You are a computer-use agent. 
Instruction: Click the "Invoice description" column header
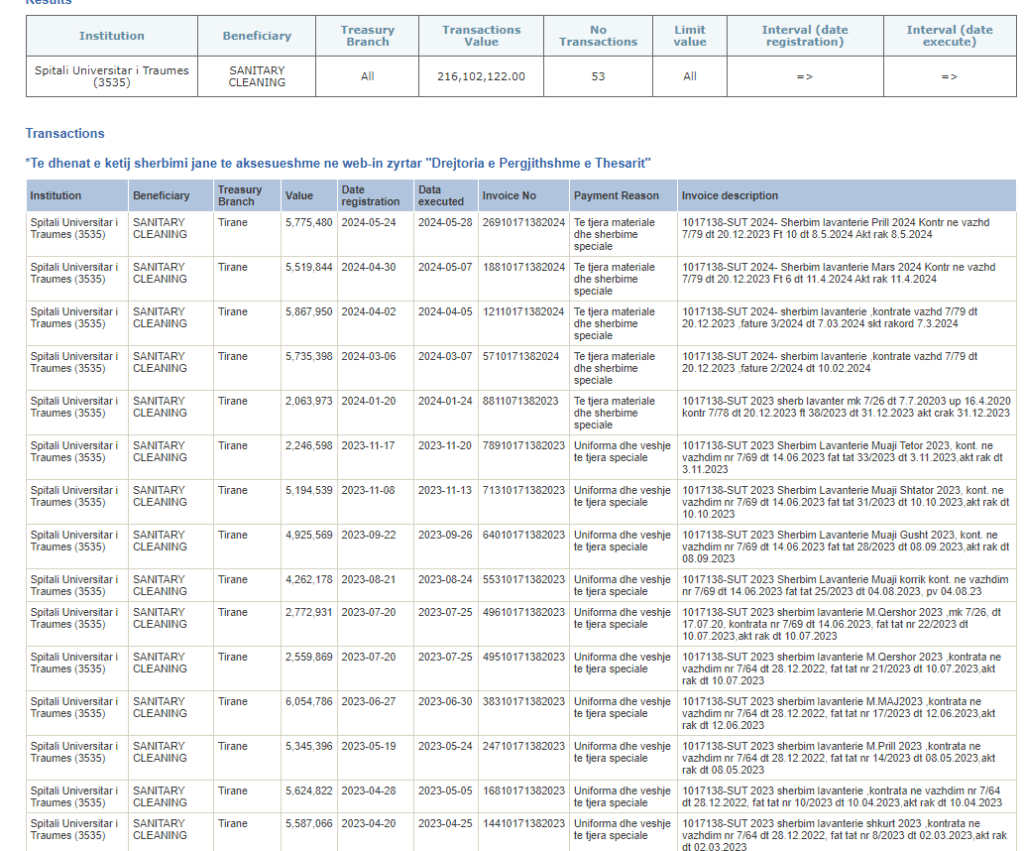click(x=729, y=196)
